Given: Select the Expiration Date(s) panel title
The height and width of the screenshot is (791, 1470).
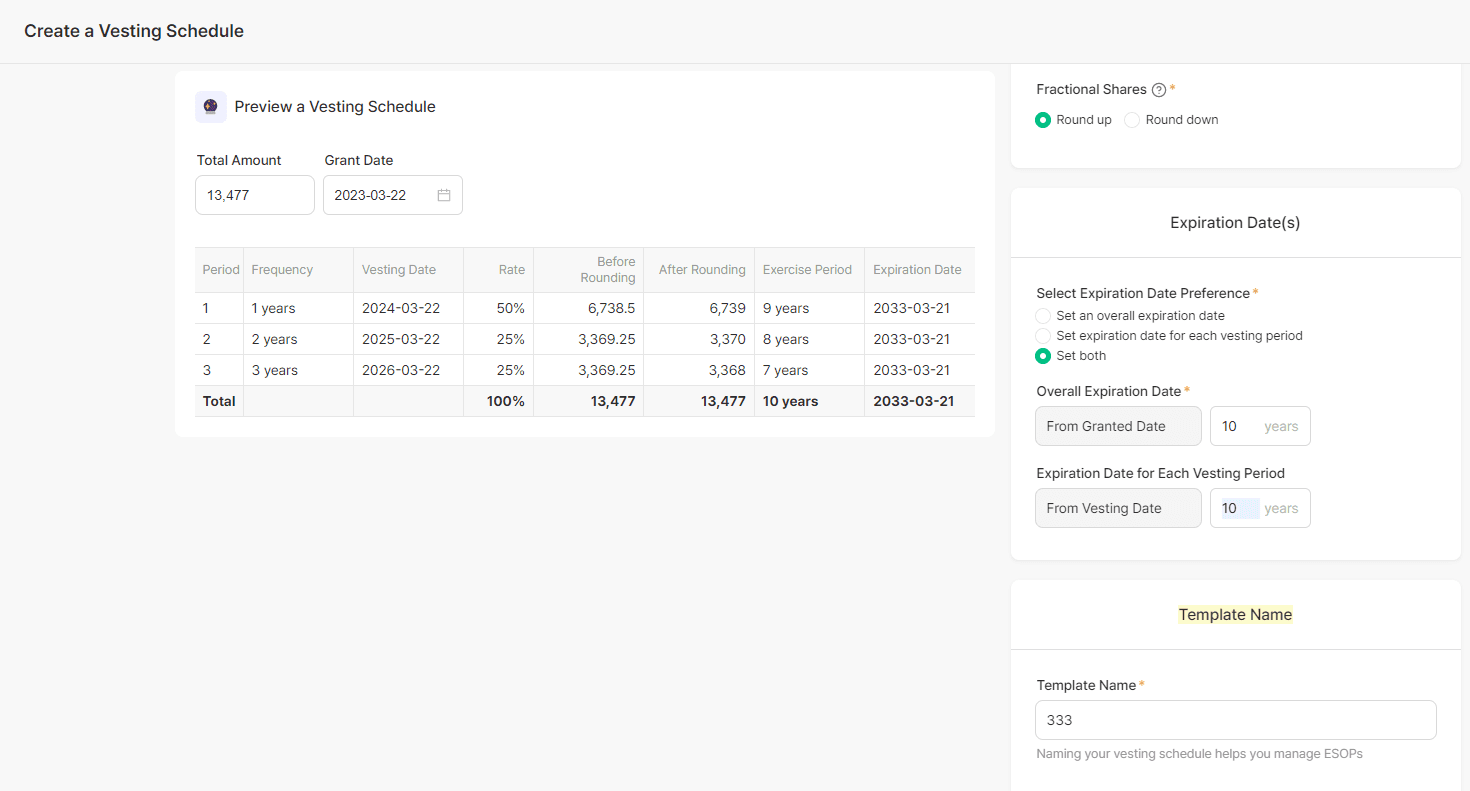Looking at the screenshot, I should (x=1235, y=222).
